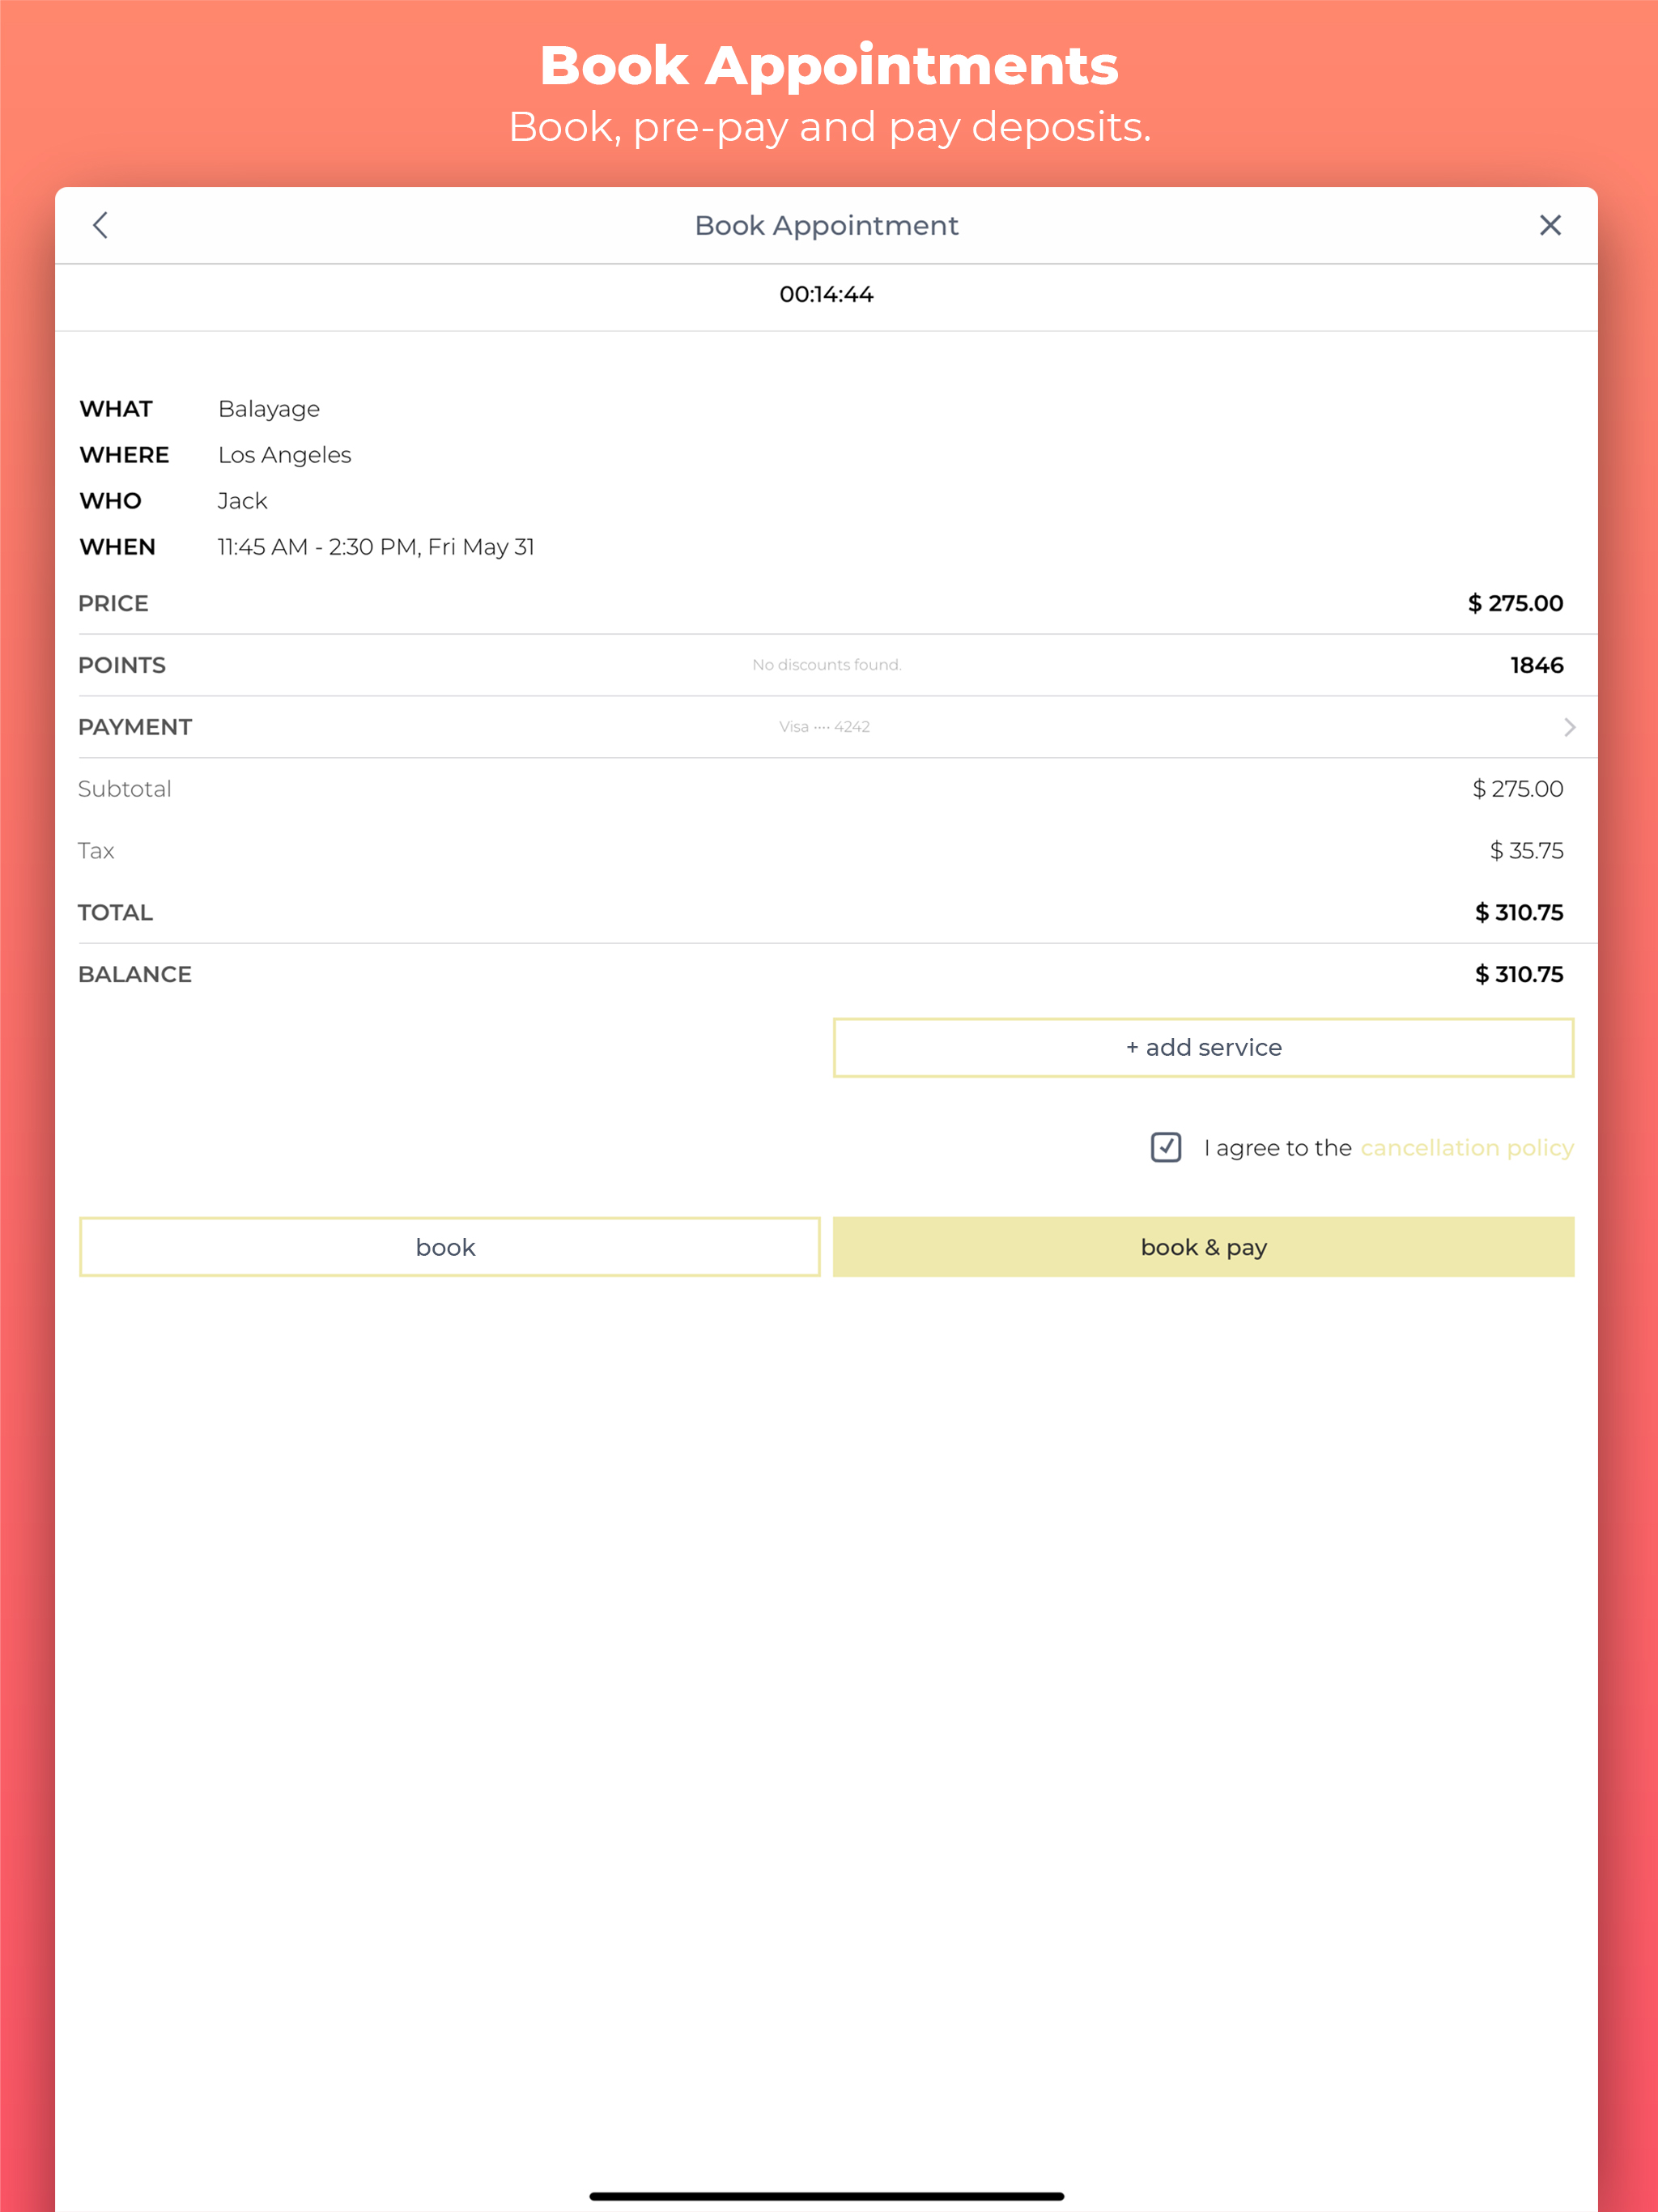Click the stylist name Jack

[x=243, y=501]
